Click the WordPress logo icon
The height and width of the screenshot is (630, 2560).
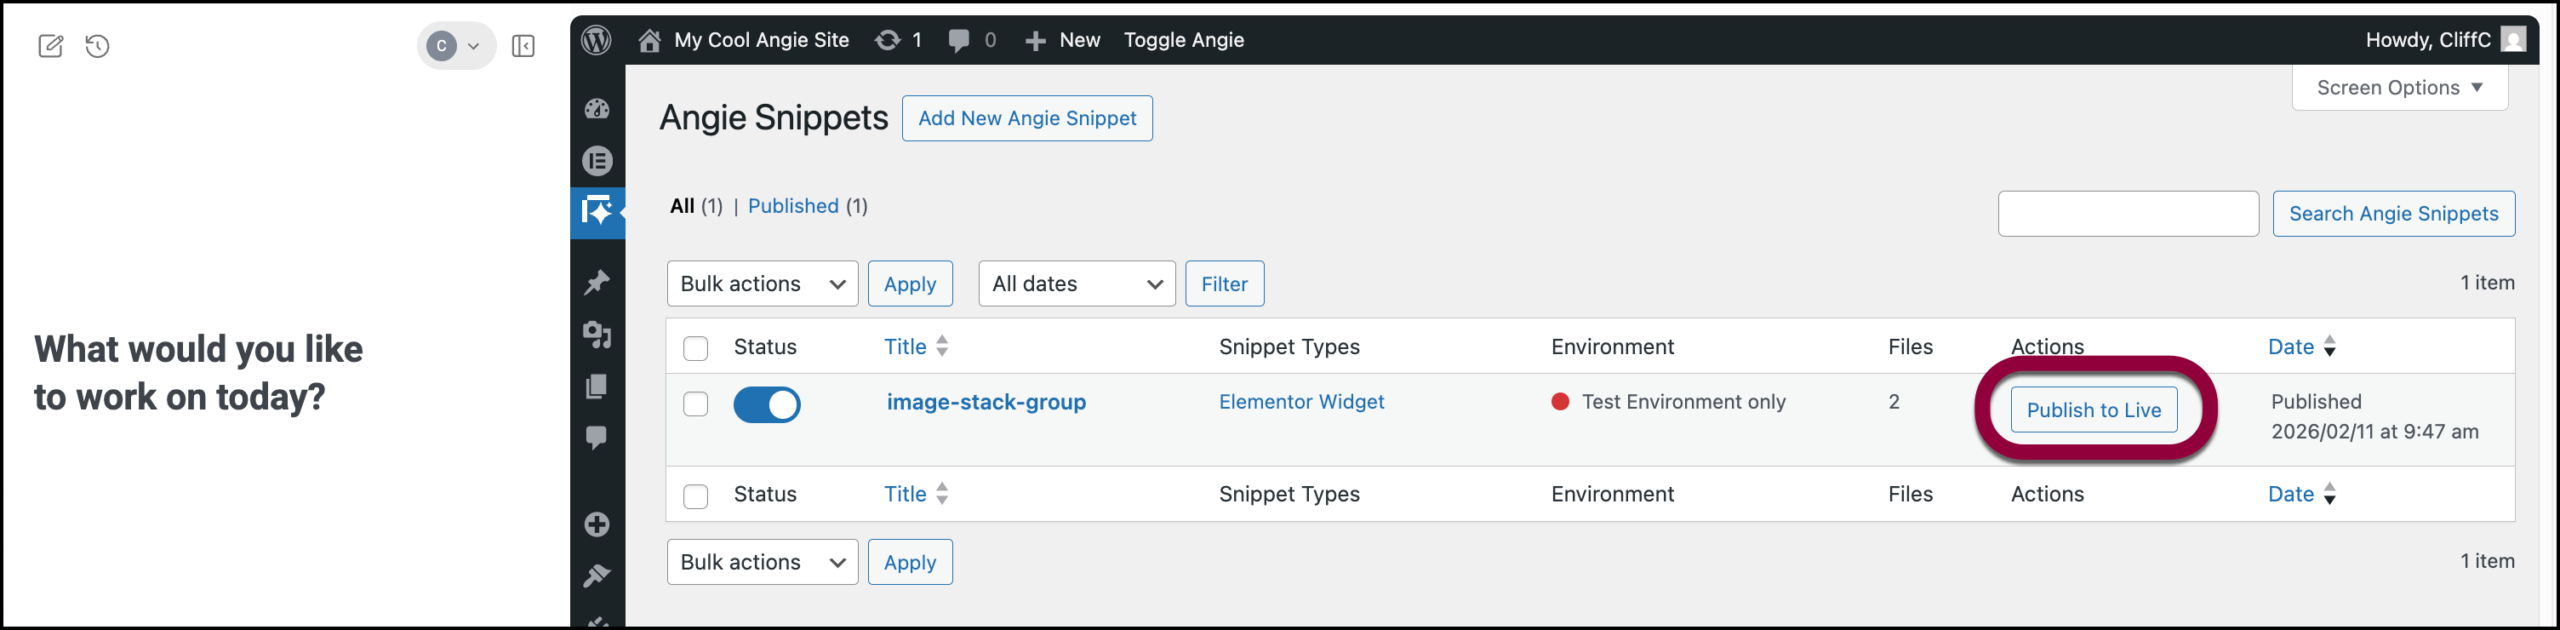tap(596, 40)
